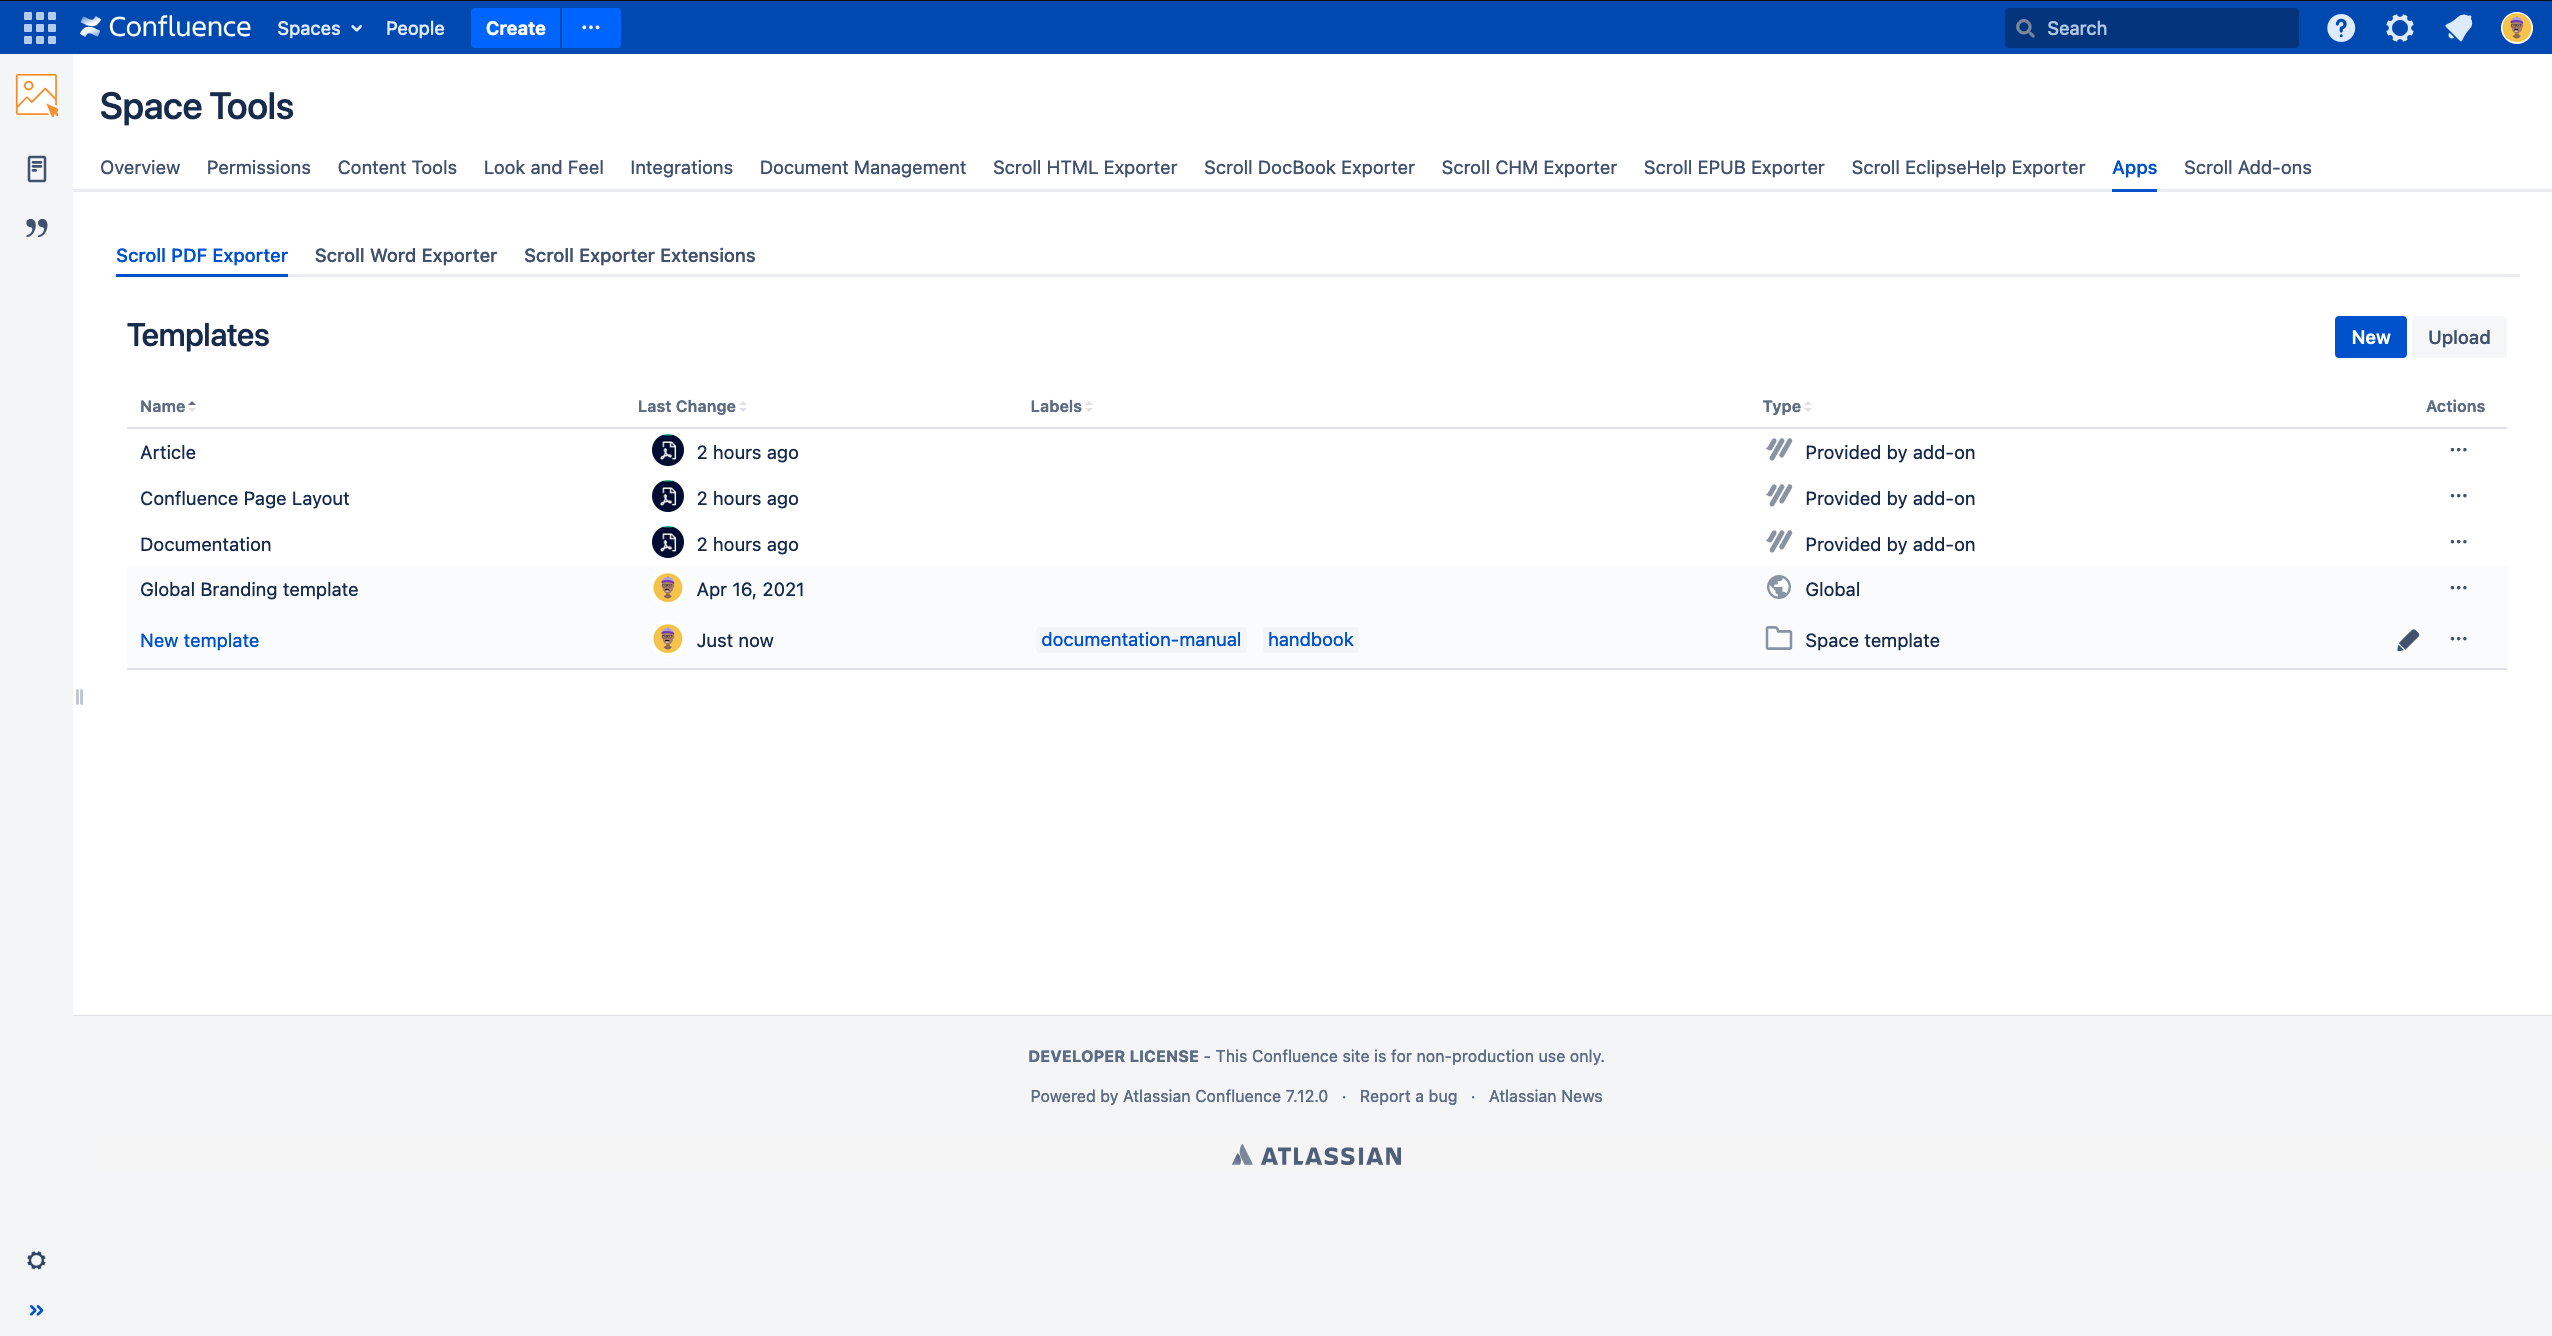2552x1336 pixels.
Task: Click sidebar space settings gear at bottom
Action: [x=37, y=1260]
